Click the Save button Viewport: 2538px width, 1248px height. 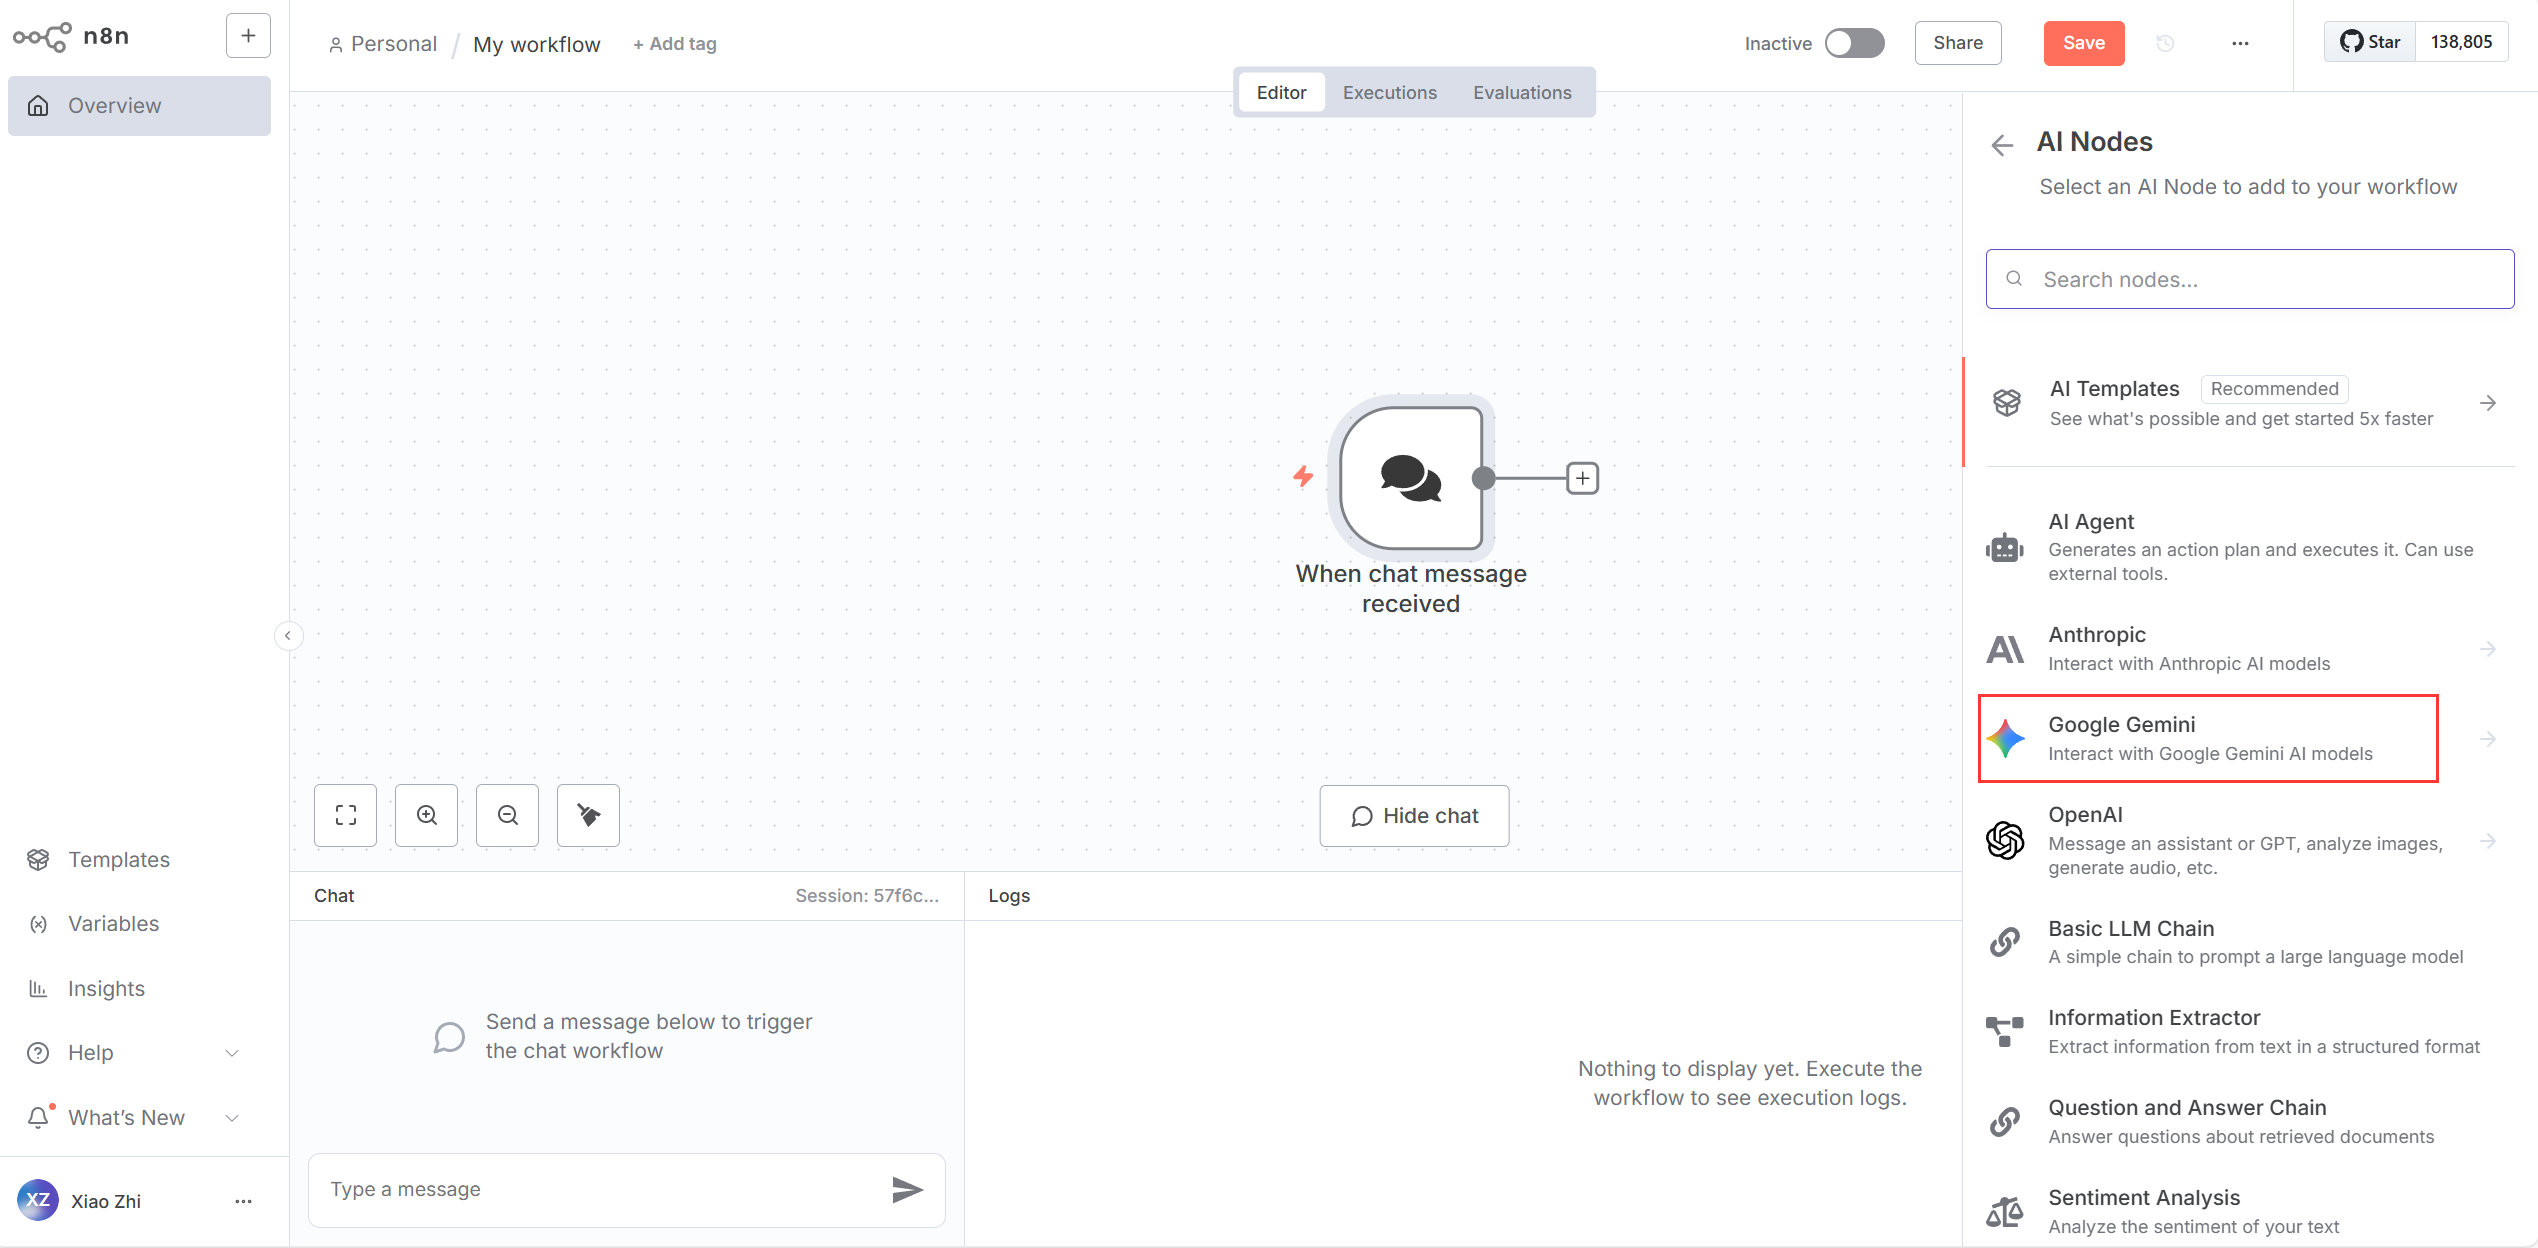[x=2083, y=43]
